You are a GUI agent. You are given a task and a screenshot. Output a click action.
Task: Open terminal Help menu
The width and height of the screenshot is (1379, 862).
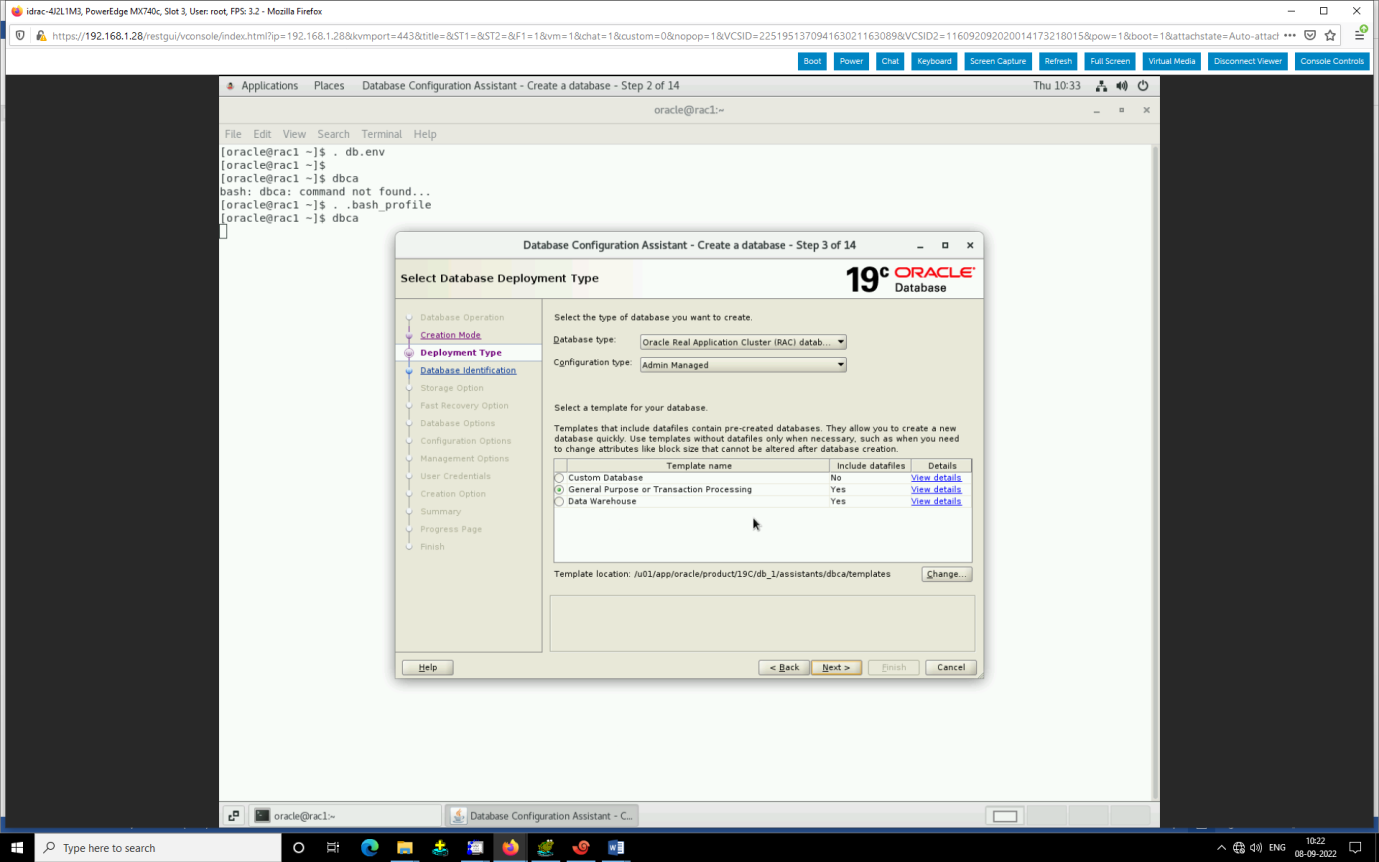pyautogui.click(x=425, y=134)
